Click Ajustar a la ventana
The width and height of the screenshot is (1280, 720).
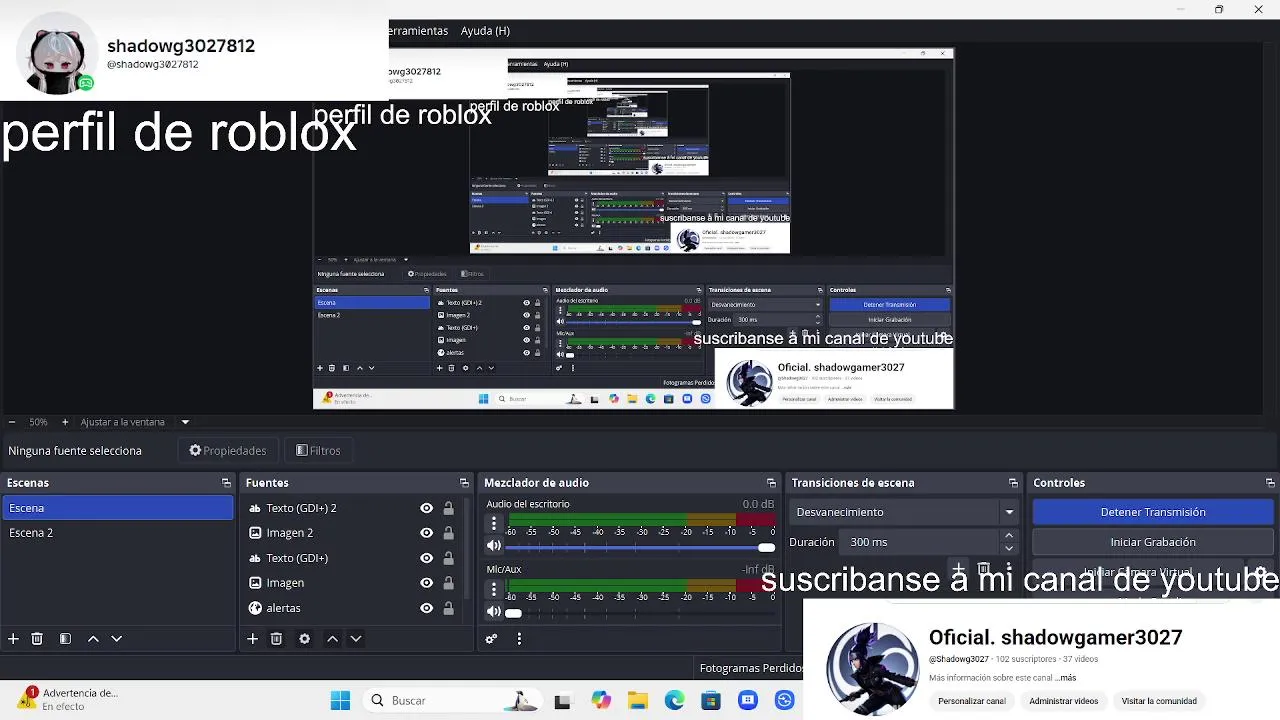point(123,422)
